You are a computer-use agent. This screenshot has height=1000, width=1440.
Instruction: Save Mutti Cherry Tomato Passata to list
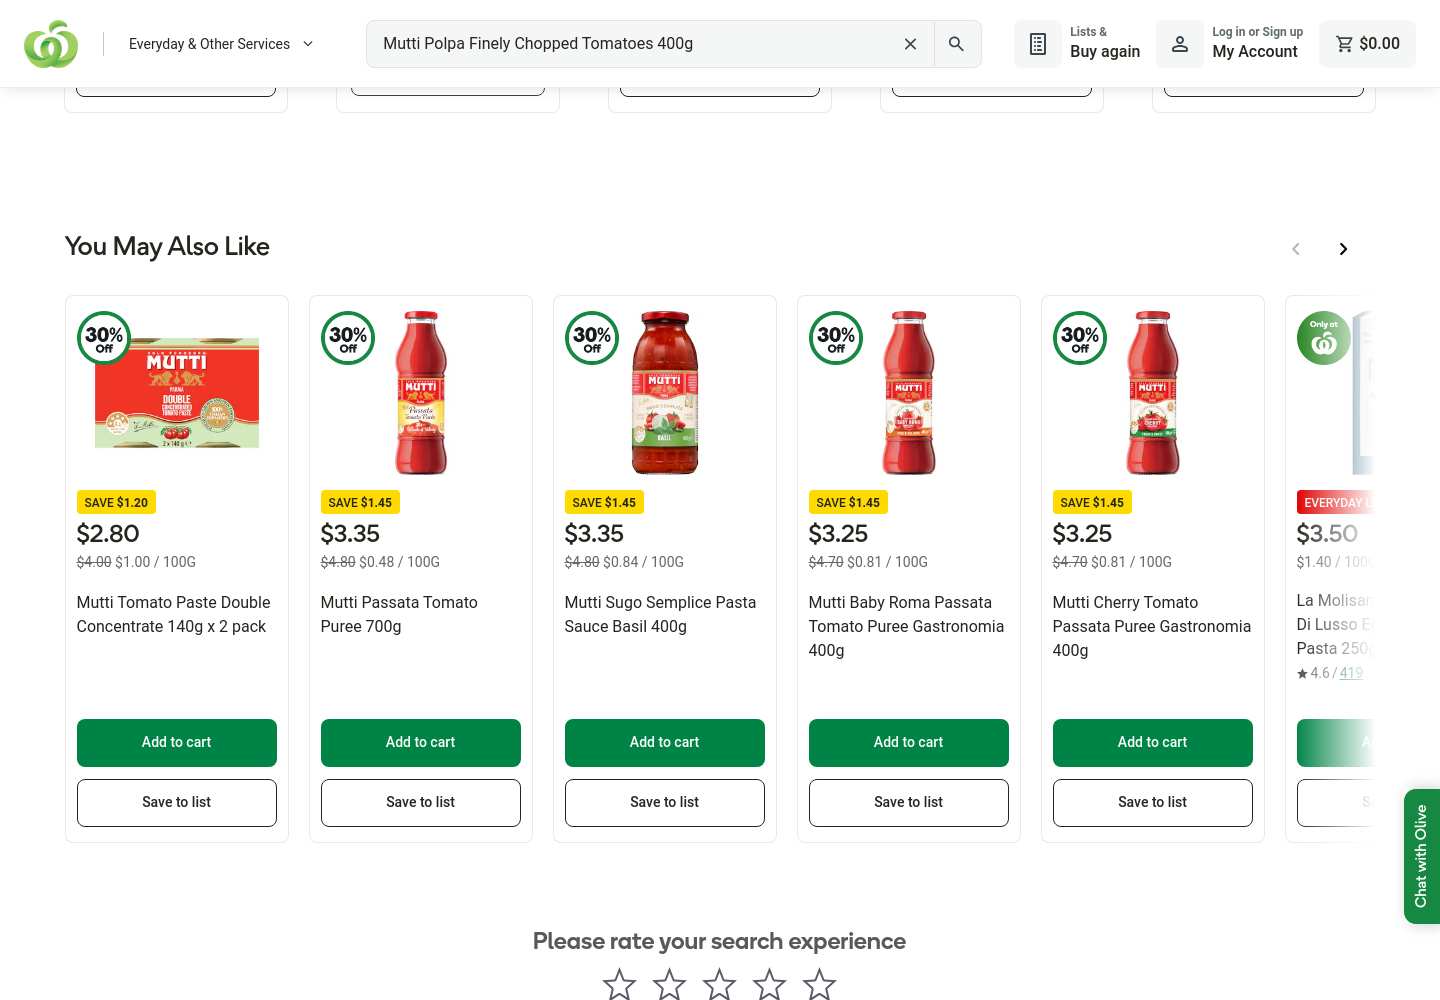coord(1153,803)
